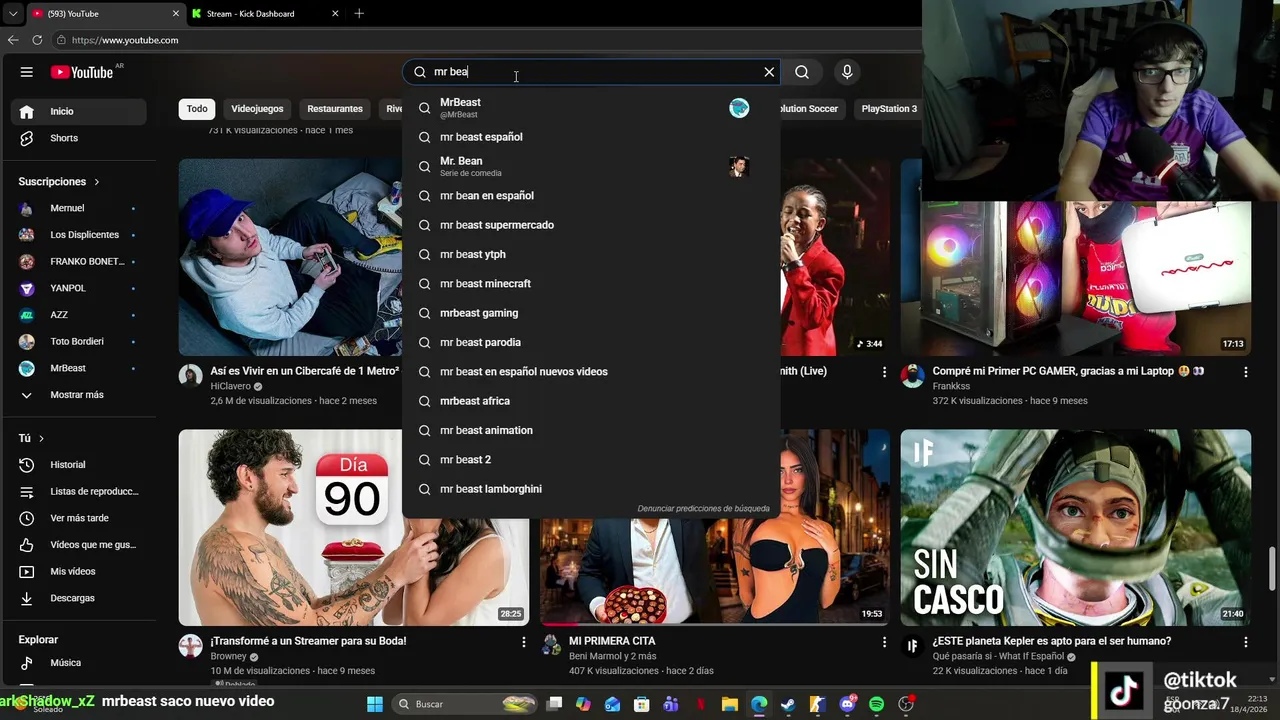Open MrBeast subscription in sidebar
Image resolution: width=1280 pixels, height=720 pixels.
coord(80,368)
